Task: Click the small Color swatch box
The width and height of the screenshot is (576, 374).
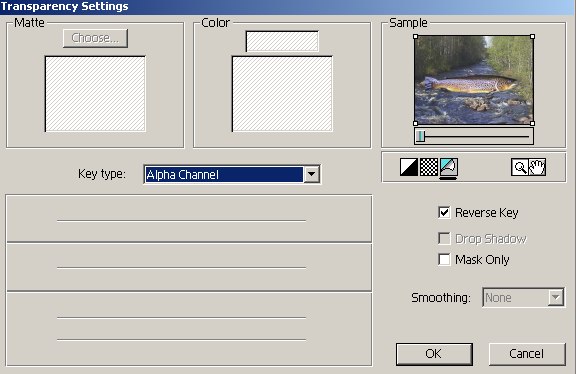Action: coord(282,41)
